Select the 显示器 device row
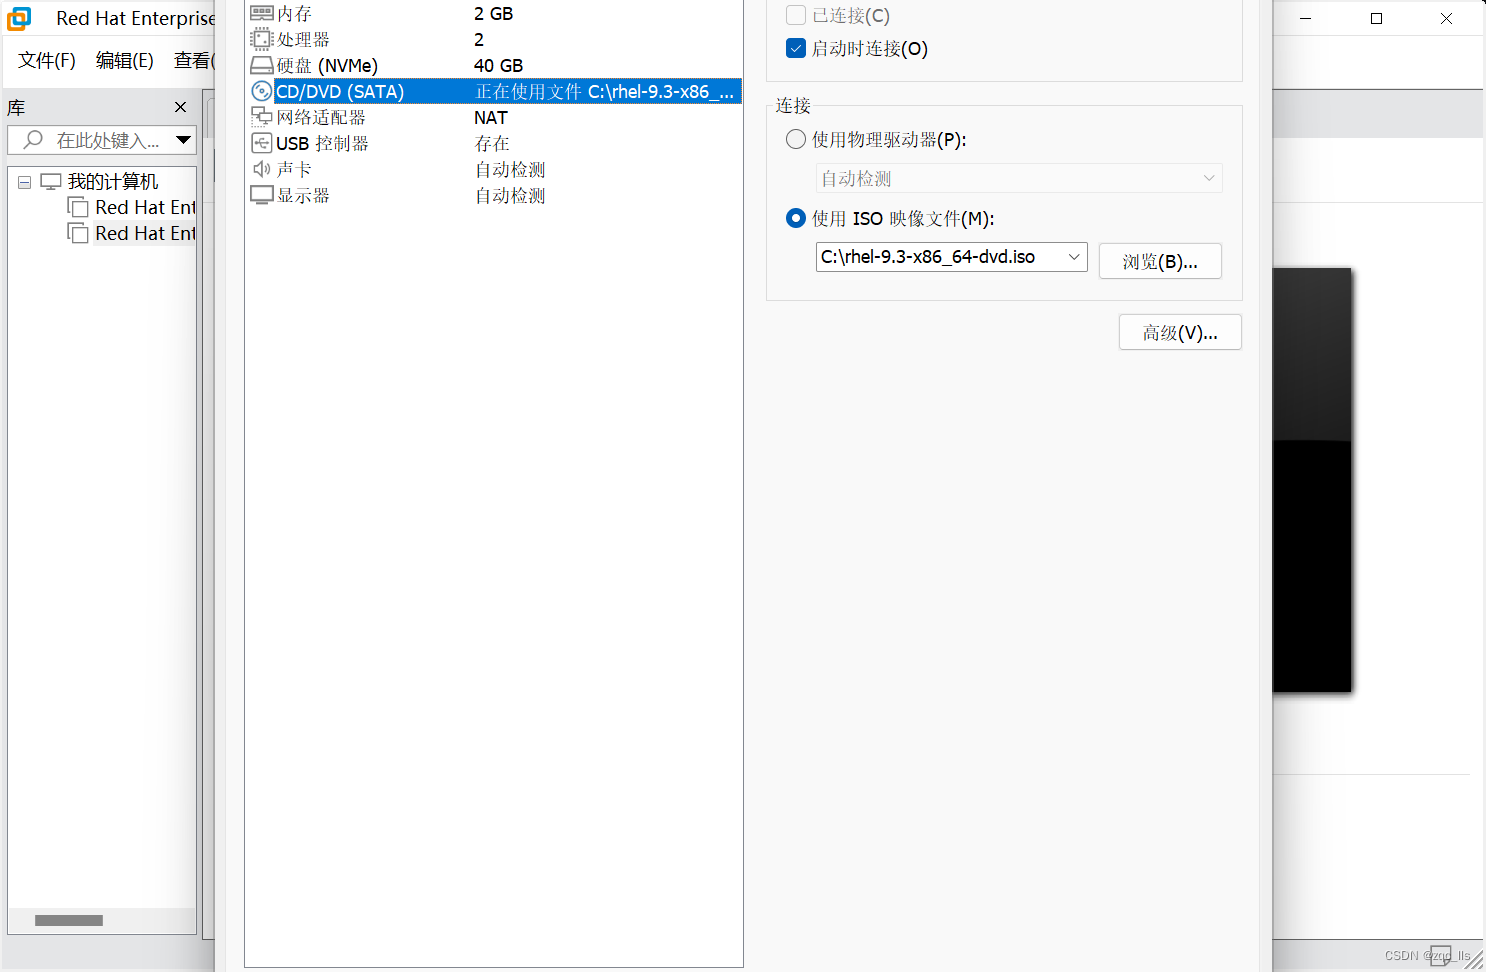Viewport: 1486px width, 972px height. click(494, 195)
